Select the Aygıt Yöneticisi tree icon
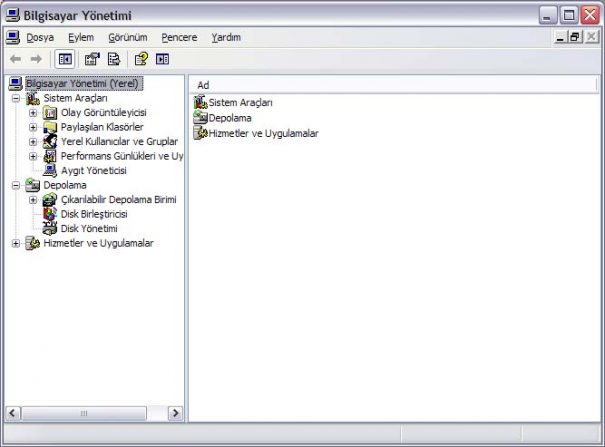The image size is (605, 447). [x=50, y=170]
